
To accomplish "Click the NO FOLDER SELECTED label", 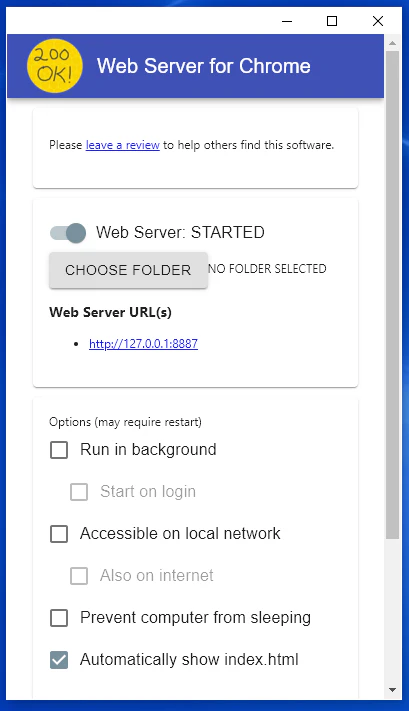I will [267, 268].
